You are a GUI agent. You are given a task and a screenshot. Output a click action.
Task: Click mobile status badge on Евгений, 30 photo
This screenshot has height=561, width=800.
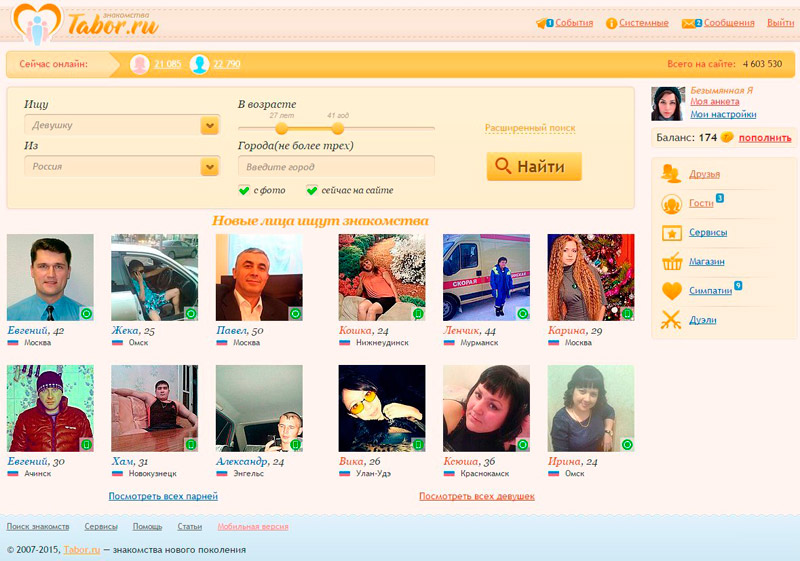pyautogui.click(x=87, y=445)
